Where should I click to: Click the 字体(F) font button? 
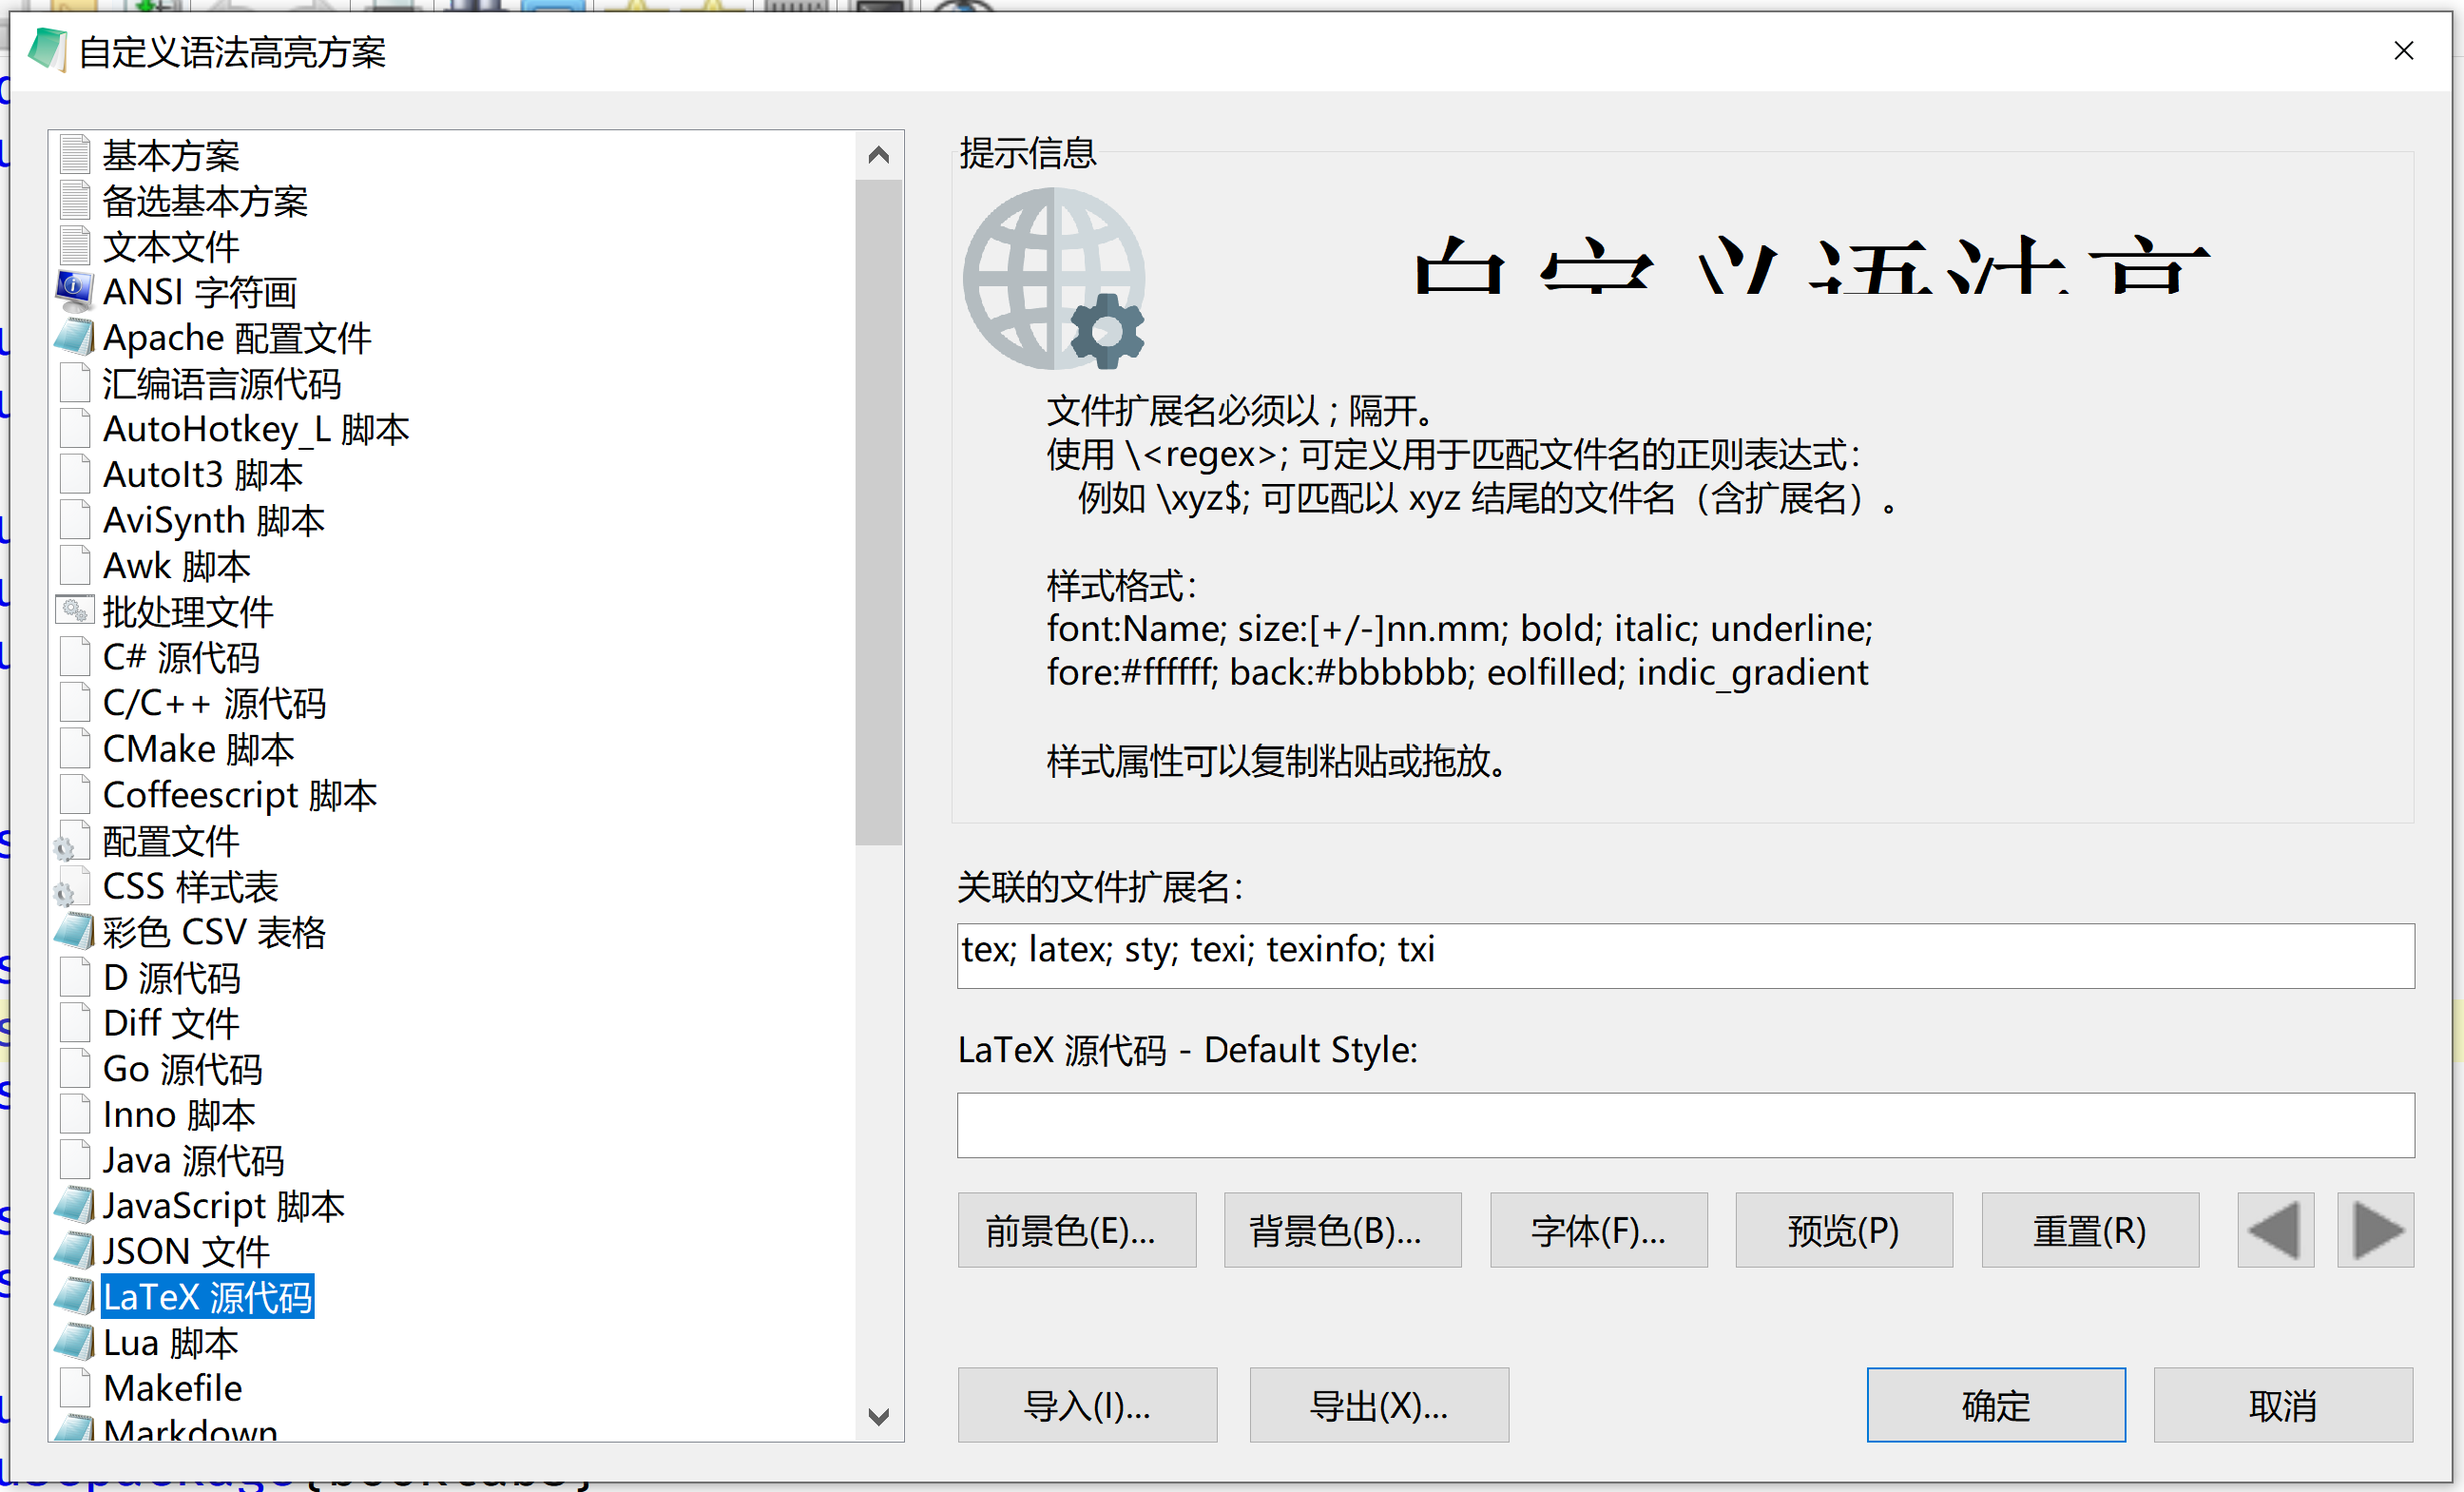tap(1598, 1230)
